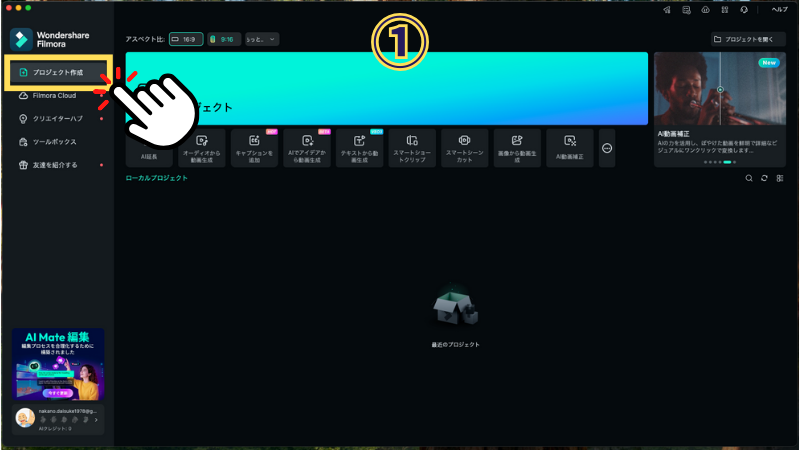800x450 pixels.
Task: Open 画像から動画生成 tool
Action: [x=517, y=147]
